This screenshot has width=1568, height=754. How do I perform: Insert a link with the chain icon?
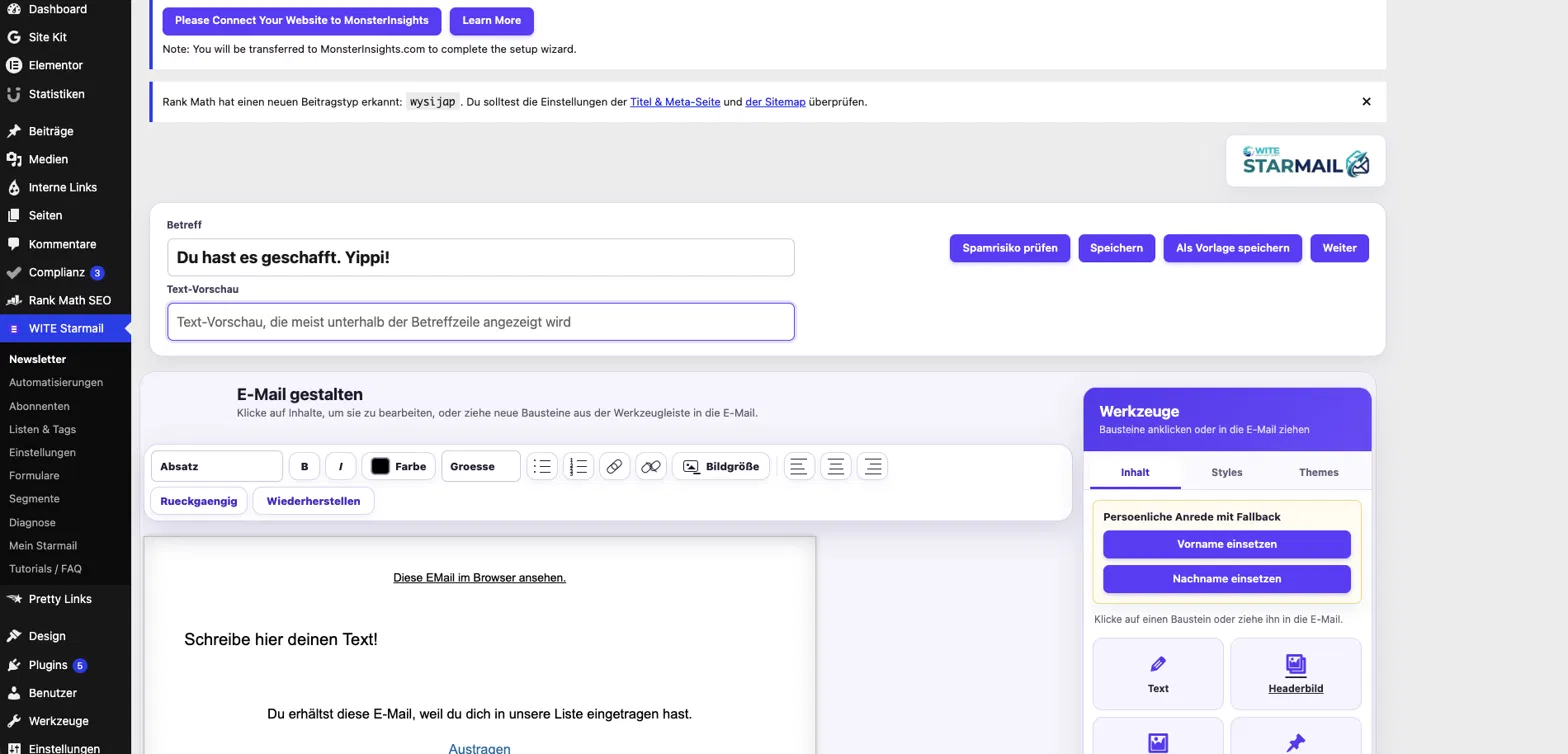[615, 466]
